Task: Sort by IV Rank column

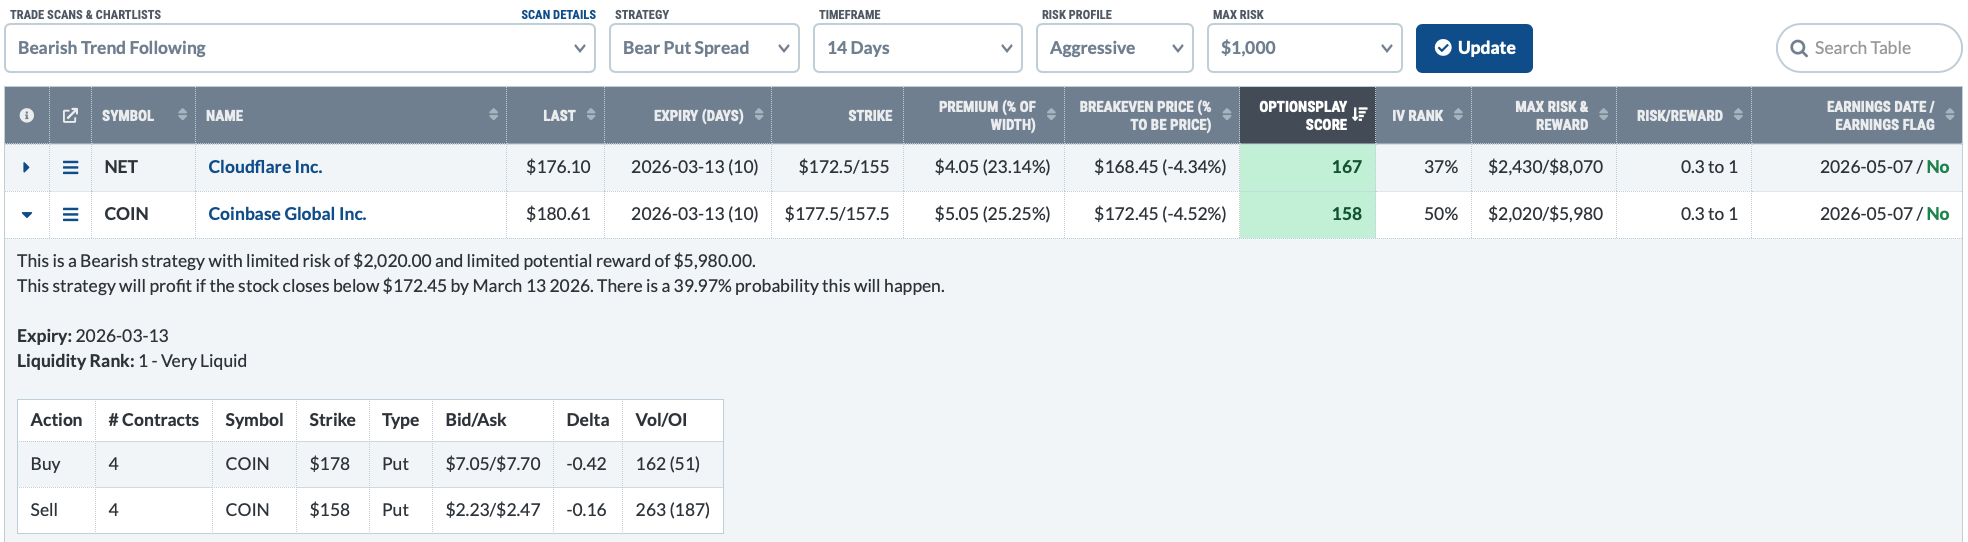Action: (x=1458, y=115)
